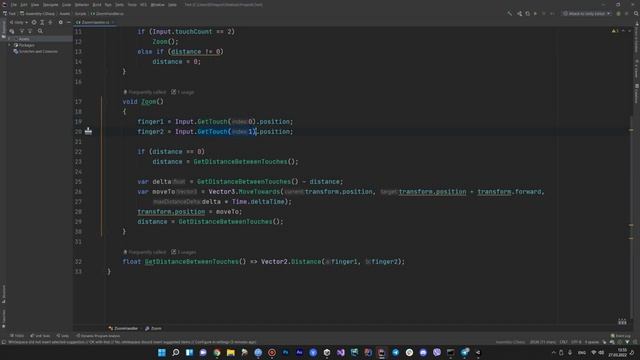This screenshot has width=640, height=360.
Task: Open the Unity tool window at bottom
Action: click(x=62, y=336)
